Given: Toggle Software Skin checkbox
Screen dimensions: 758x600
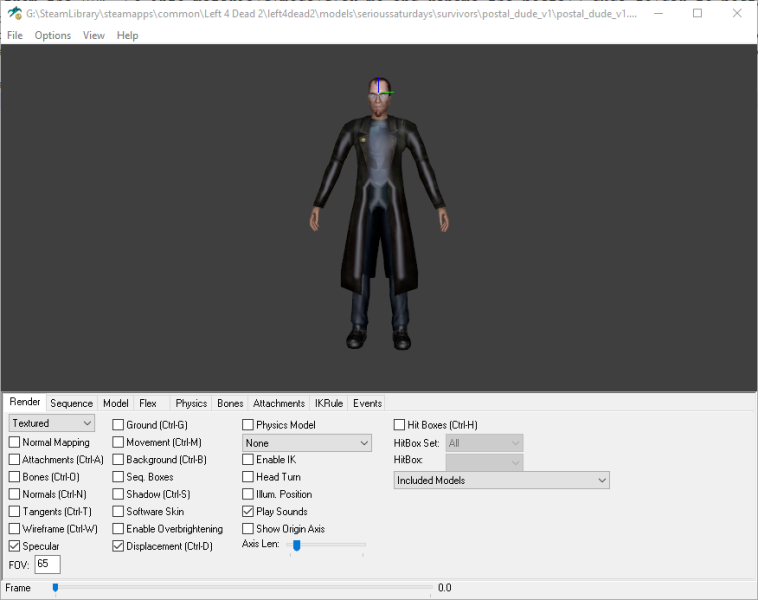Looking at the screenshot, I should (x=118, y=512).
